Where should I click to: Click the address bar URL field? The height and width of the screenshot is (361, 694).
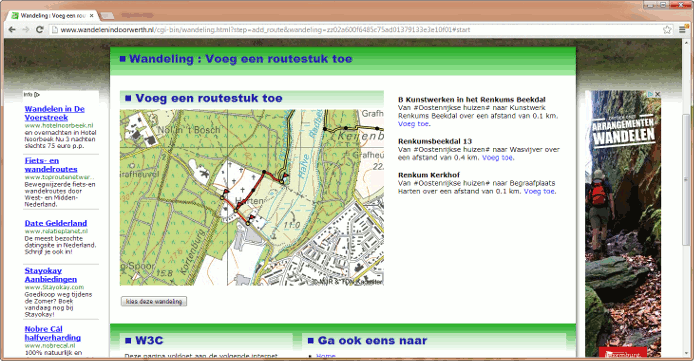[x=354, y=30]
